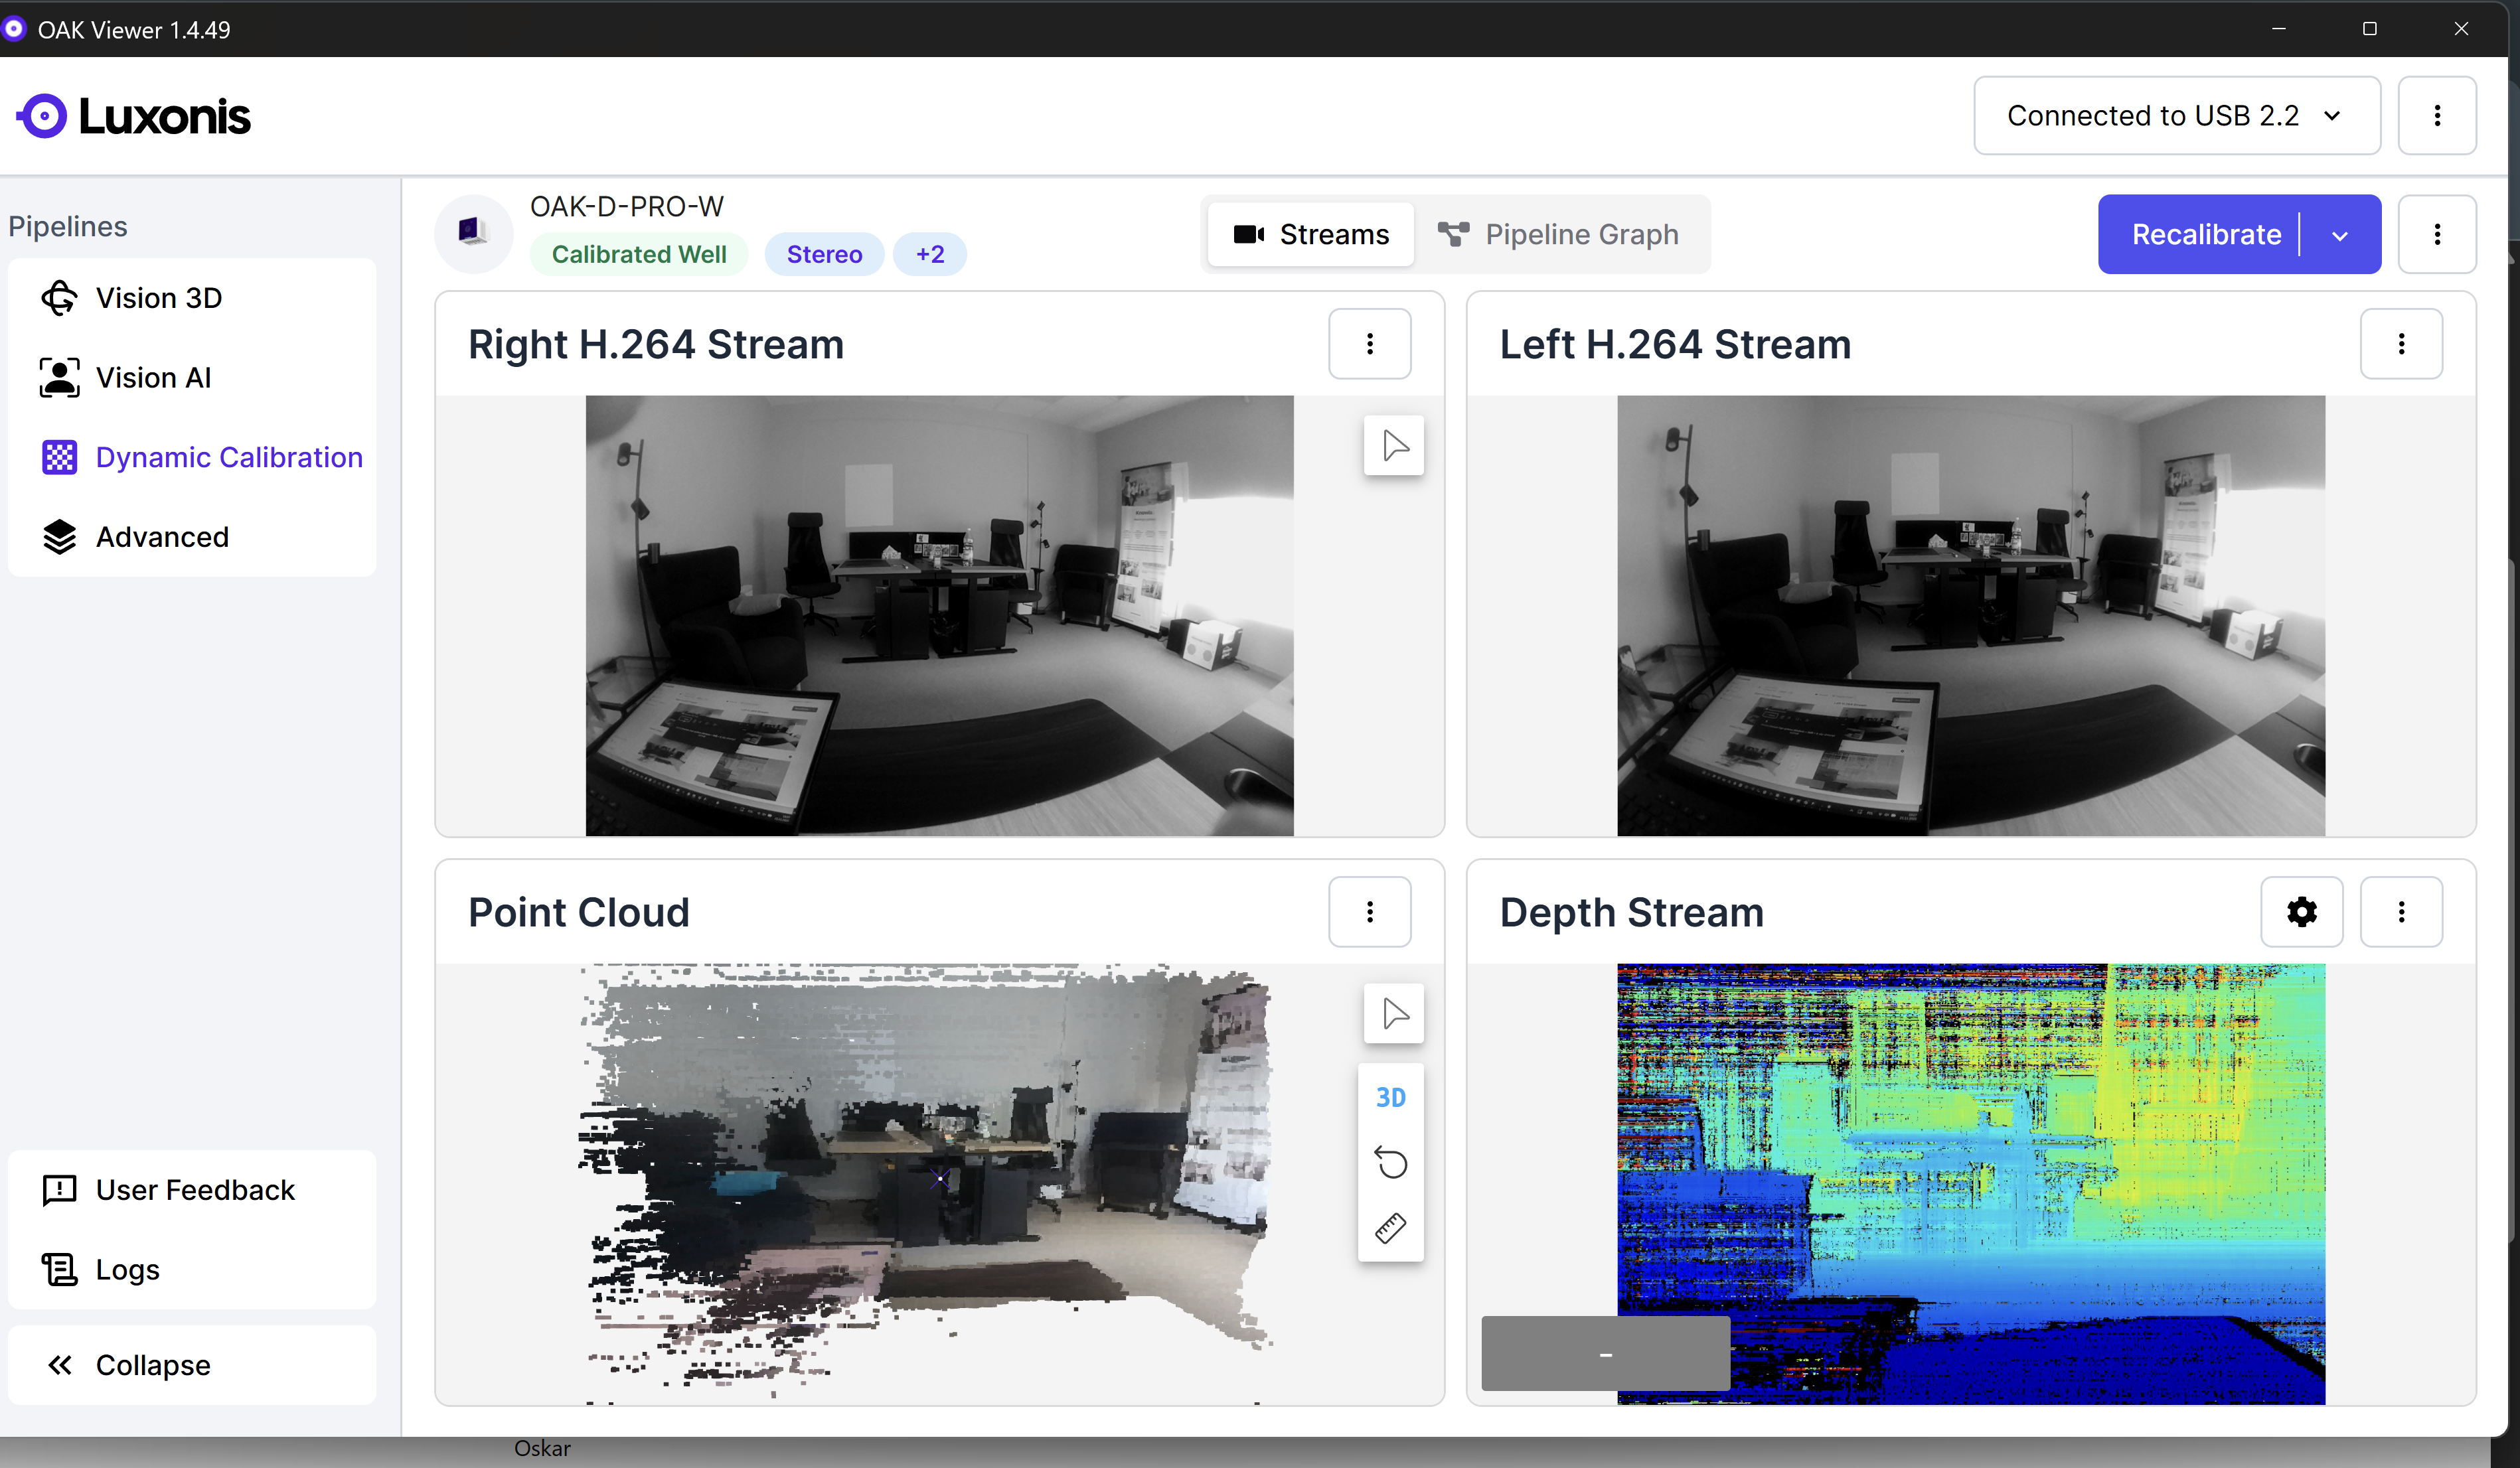Collapse the sidebar
The width and height of the screenshot is (2520, 1468).
click(x=152, y=1364)
